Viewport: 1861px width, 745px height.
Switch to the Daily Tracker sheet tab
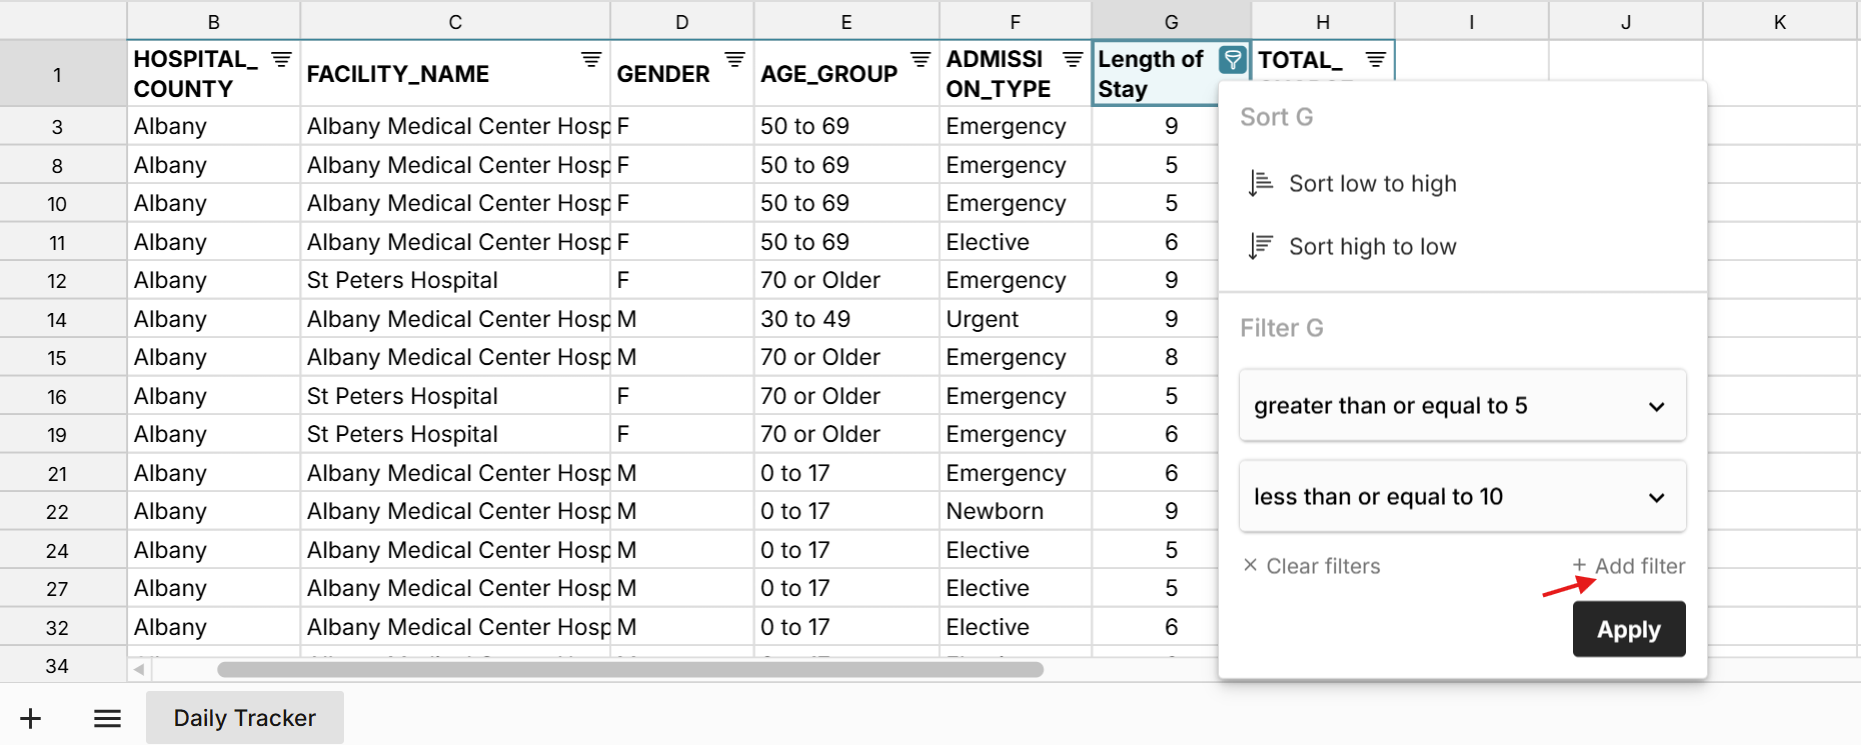click(244, 717)
